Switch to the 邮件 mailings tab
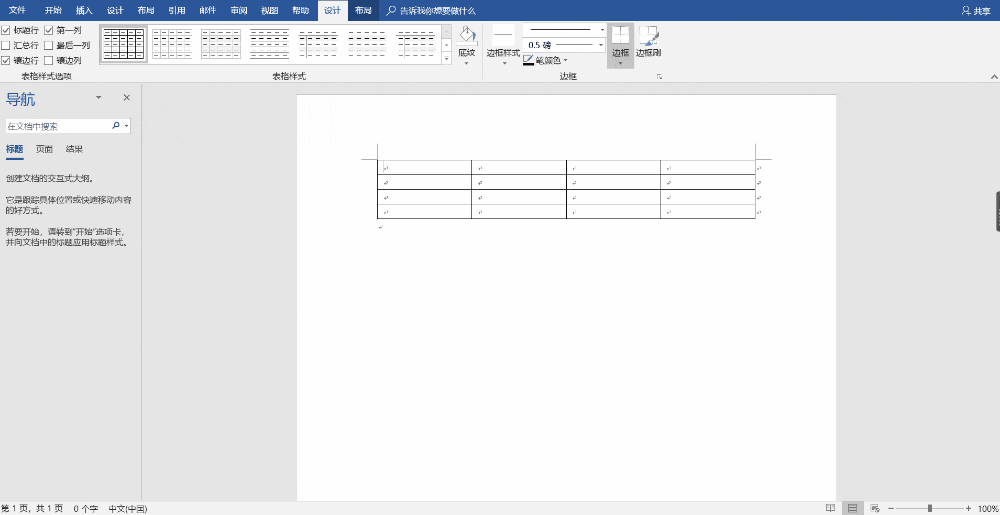Image resolution: width=1000 pixels, height=515 pixels. tap(208, 11)
